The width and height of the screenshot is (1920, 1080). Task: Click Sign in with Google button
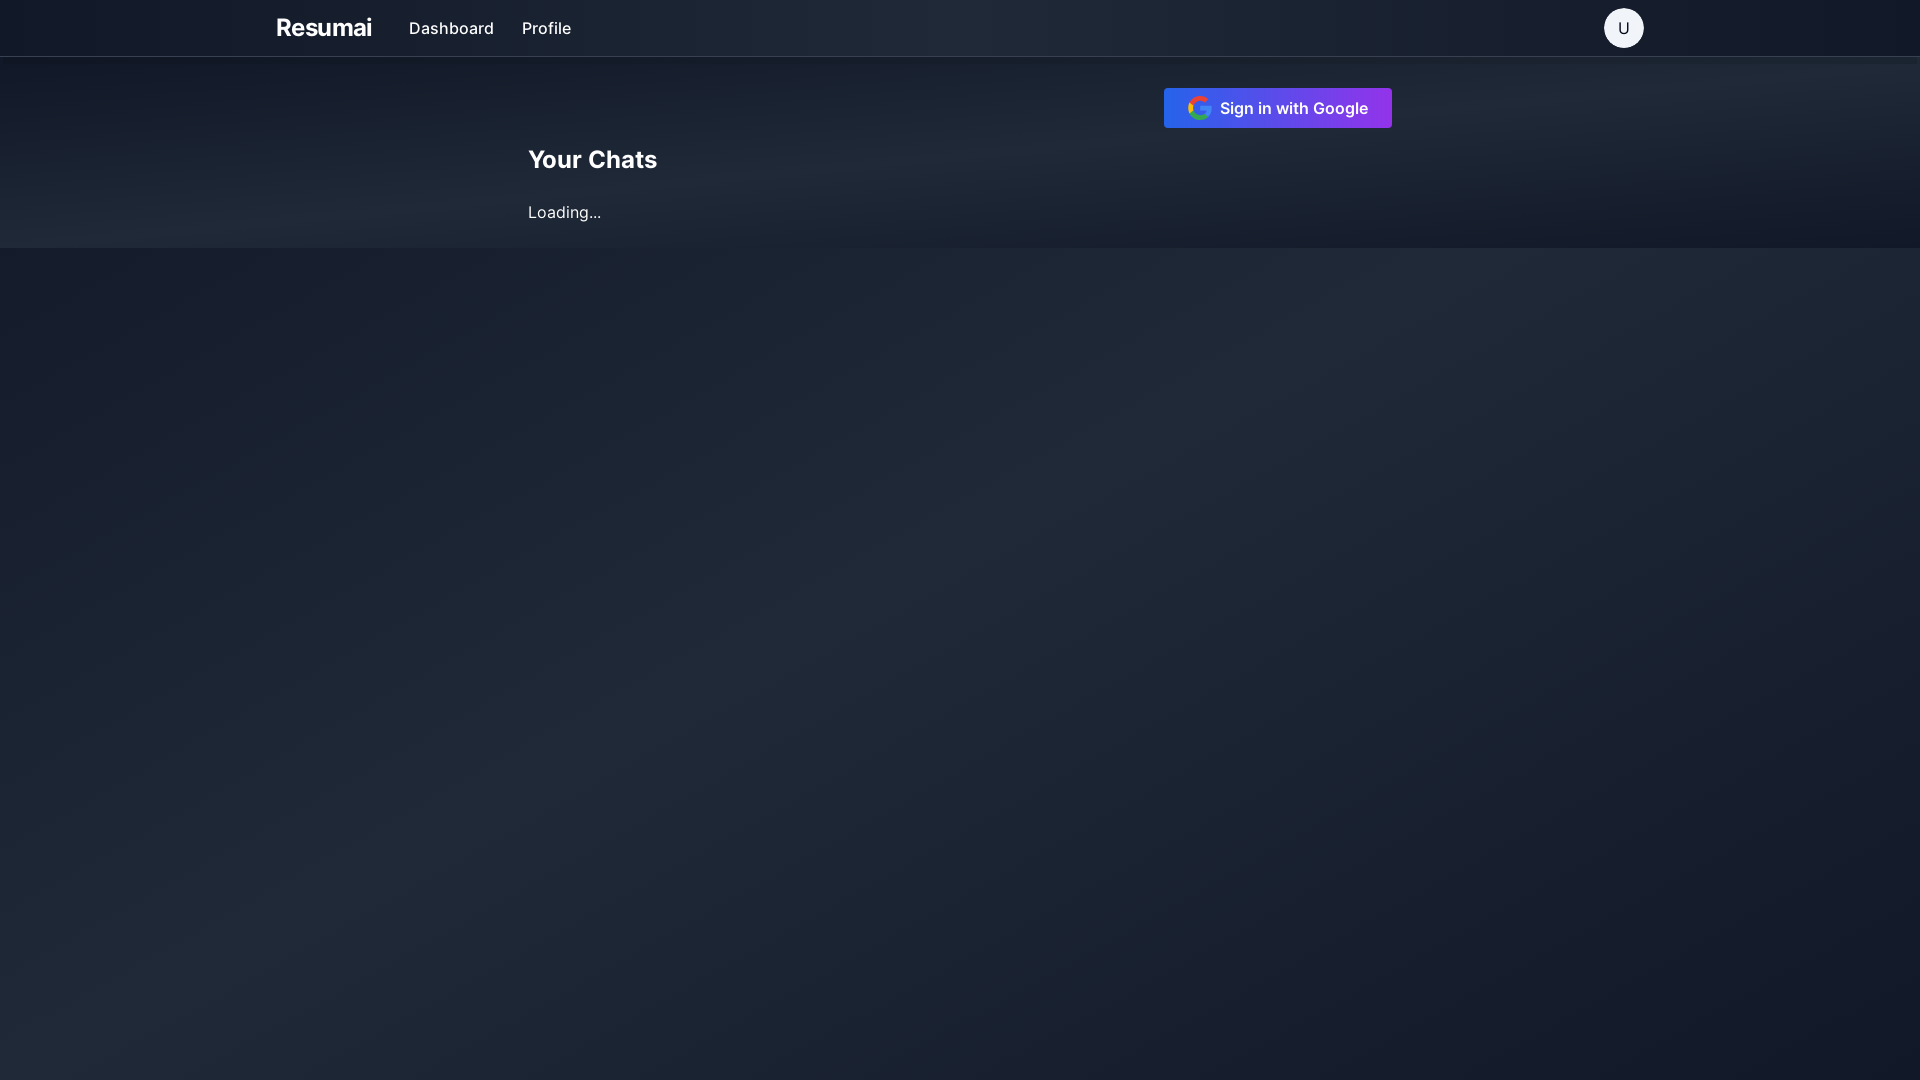coord(1277,108)
